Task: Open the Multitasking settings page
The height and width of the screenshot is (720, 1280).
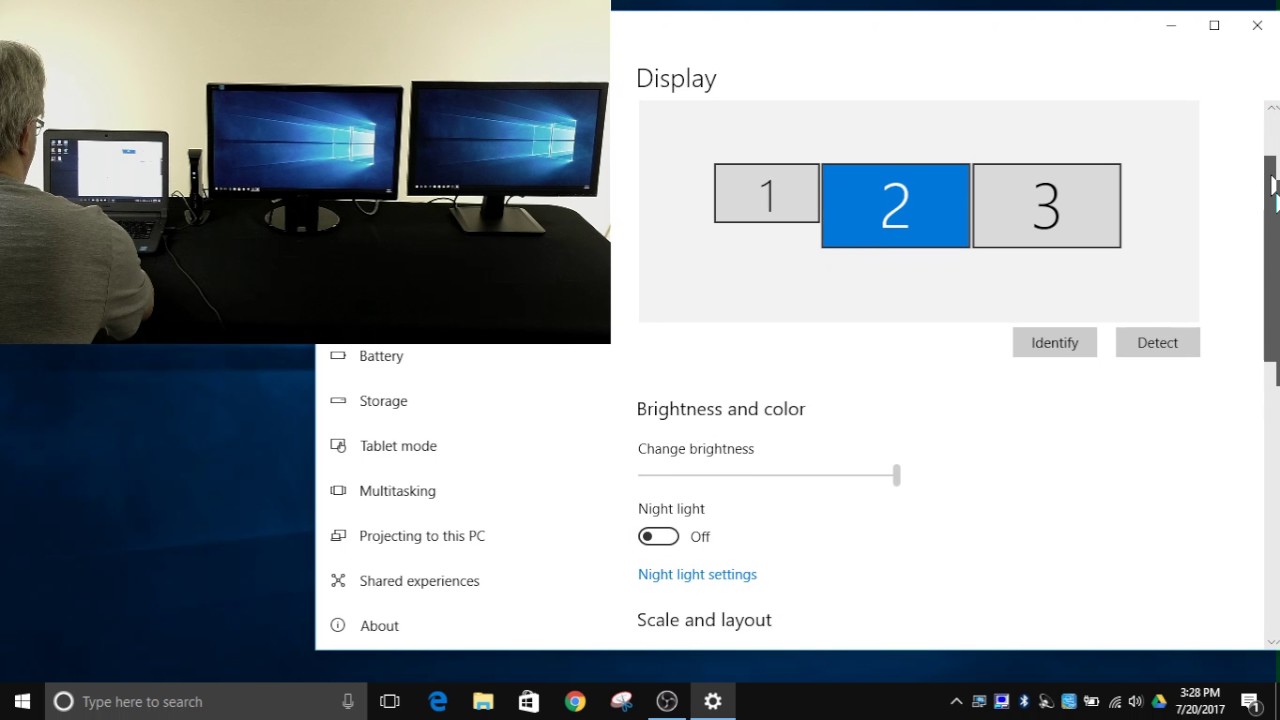Action: [x=397, y=491]
